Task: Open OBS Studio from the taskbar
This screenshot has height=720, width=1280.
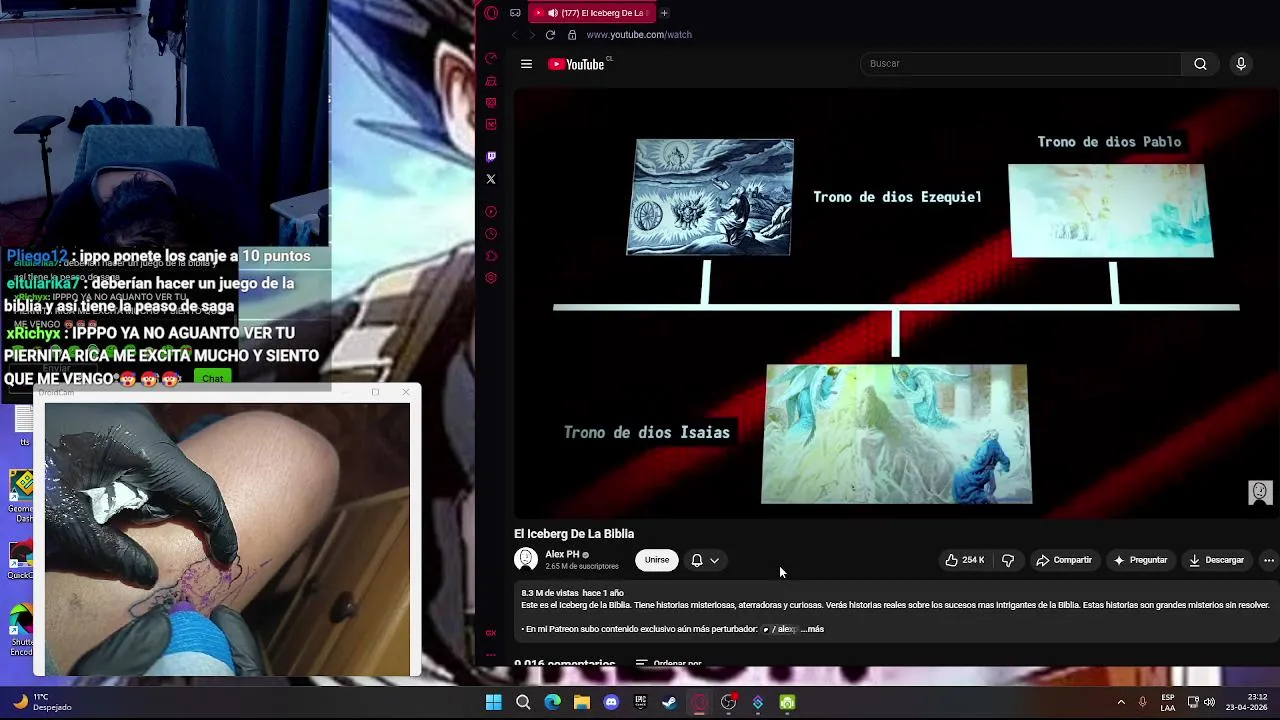Action: pyautogui.click(x=728, y=702)
